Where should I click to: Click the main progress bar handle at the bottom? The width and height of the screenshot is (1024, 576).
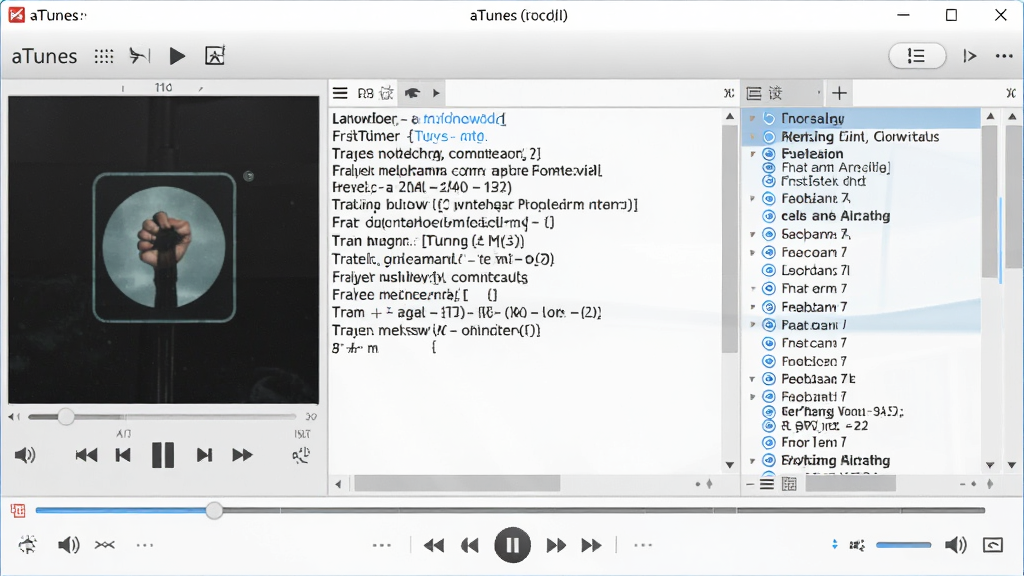tap(214, 511)
